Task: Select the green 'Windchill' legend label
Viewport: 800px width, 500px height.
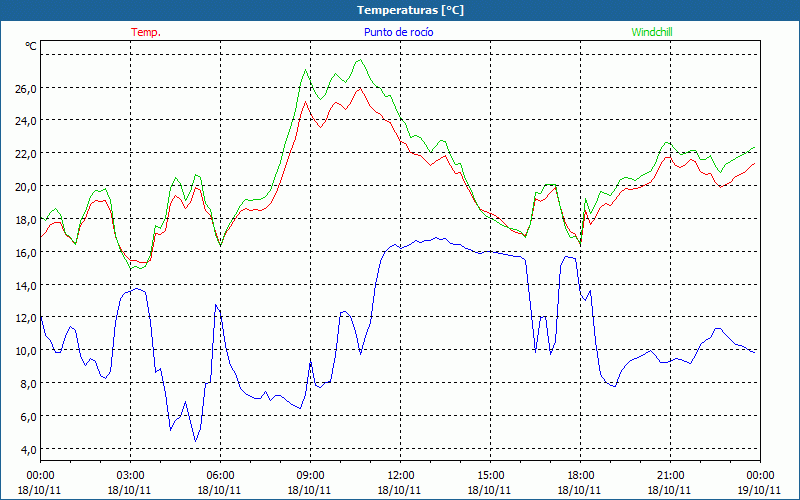Action: [652, 32]
